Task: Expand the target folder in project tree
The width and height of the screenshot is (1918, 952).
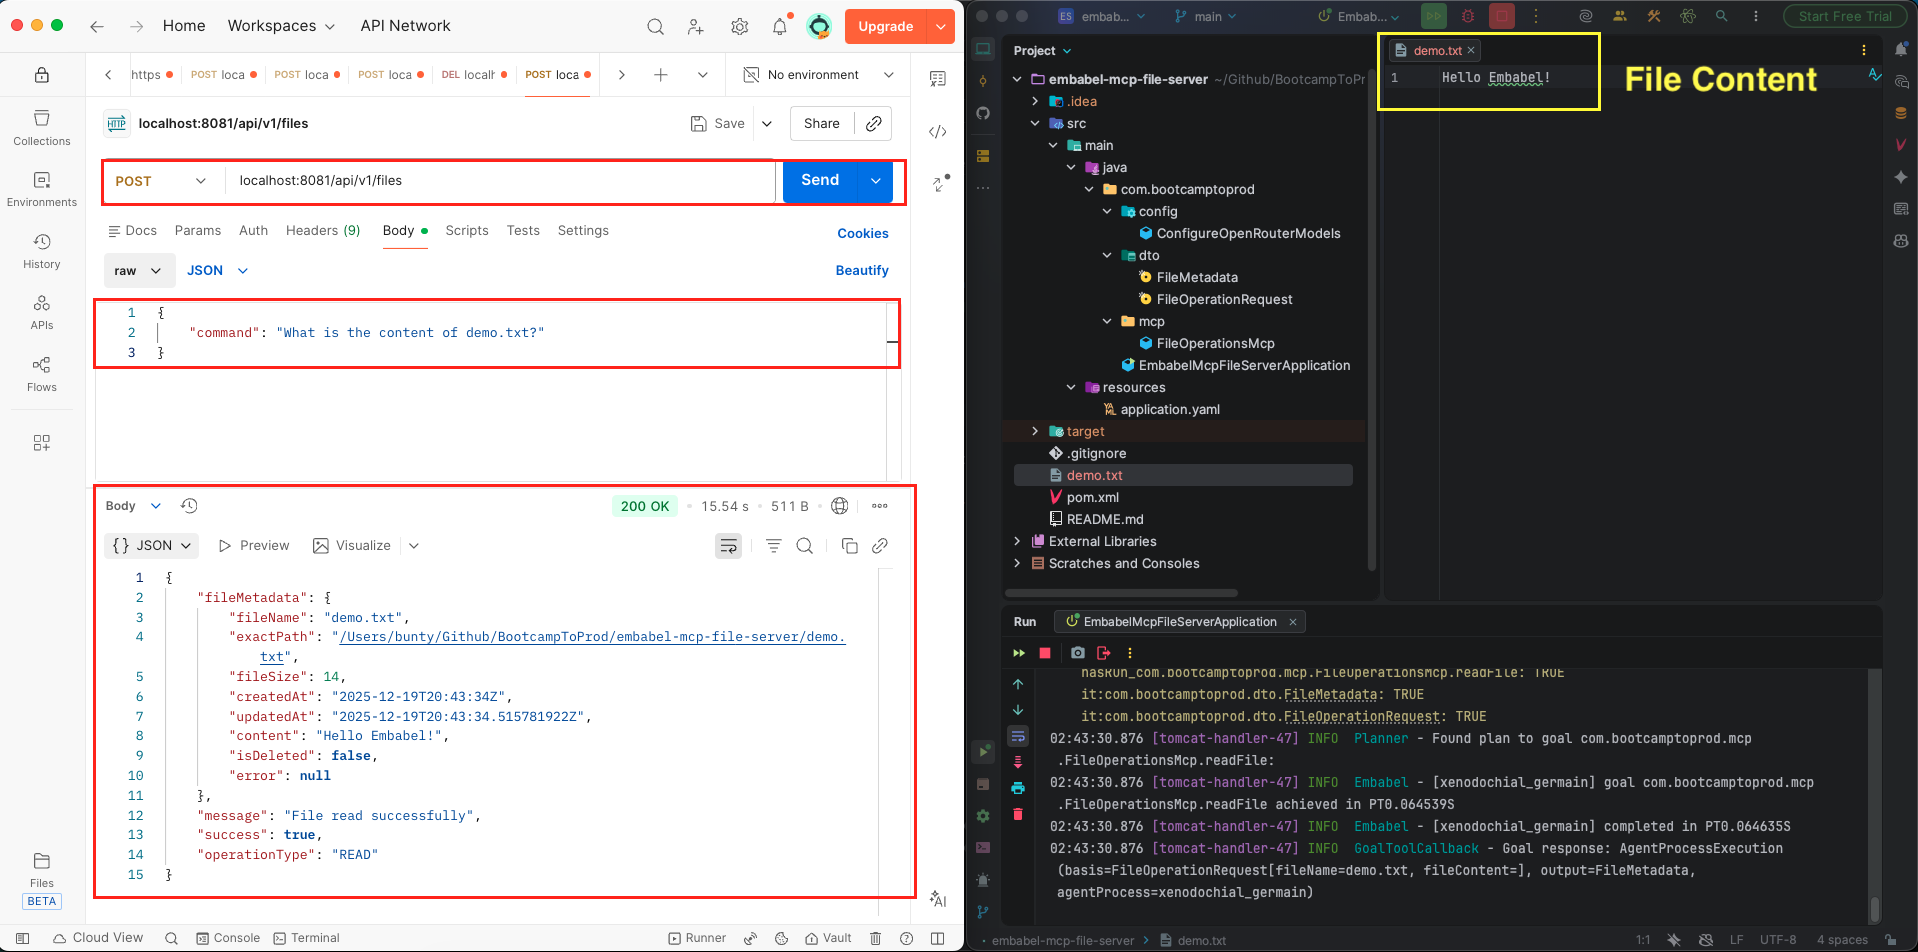Action: (1035, 431)
